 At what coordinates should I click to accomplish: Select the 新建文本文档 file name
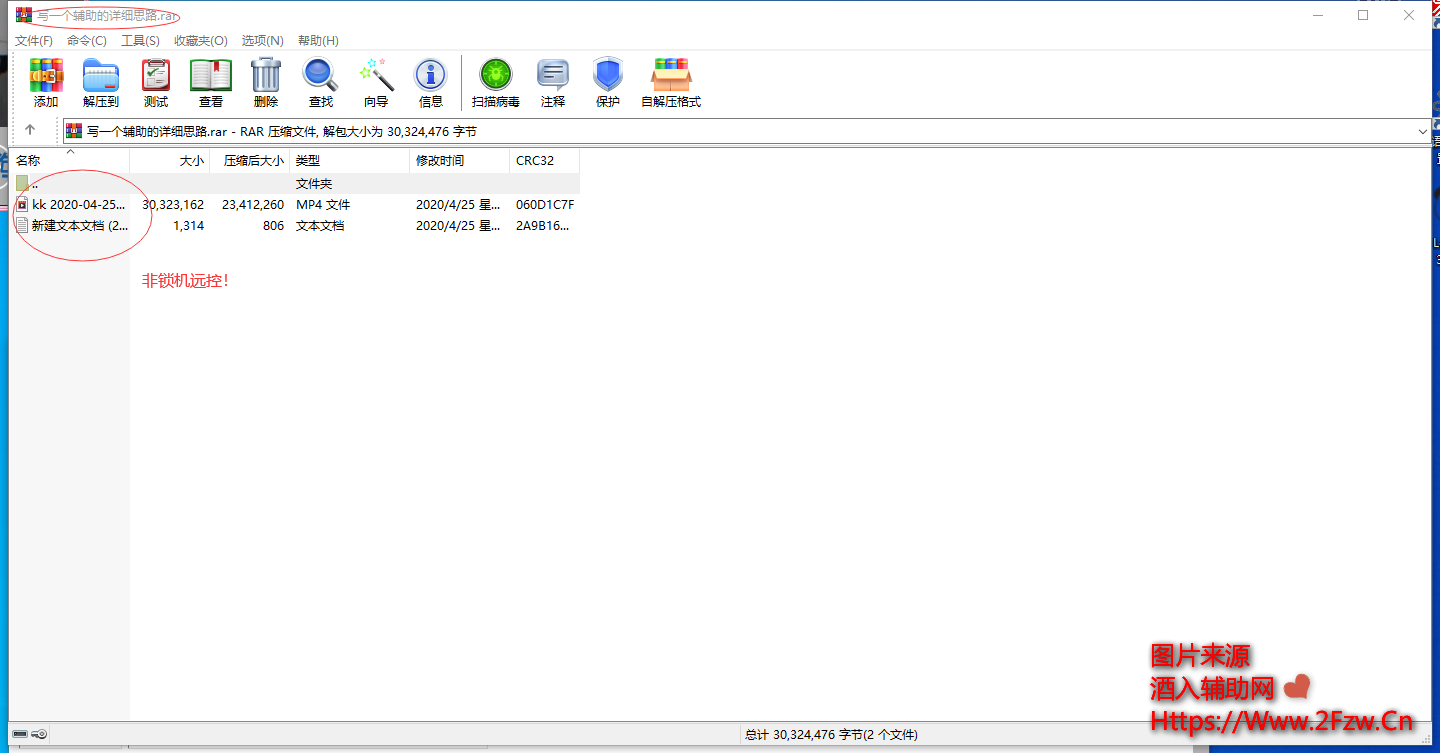[x=80, y=226]
